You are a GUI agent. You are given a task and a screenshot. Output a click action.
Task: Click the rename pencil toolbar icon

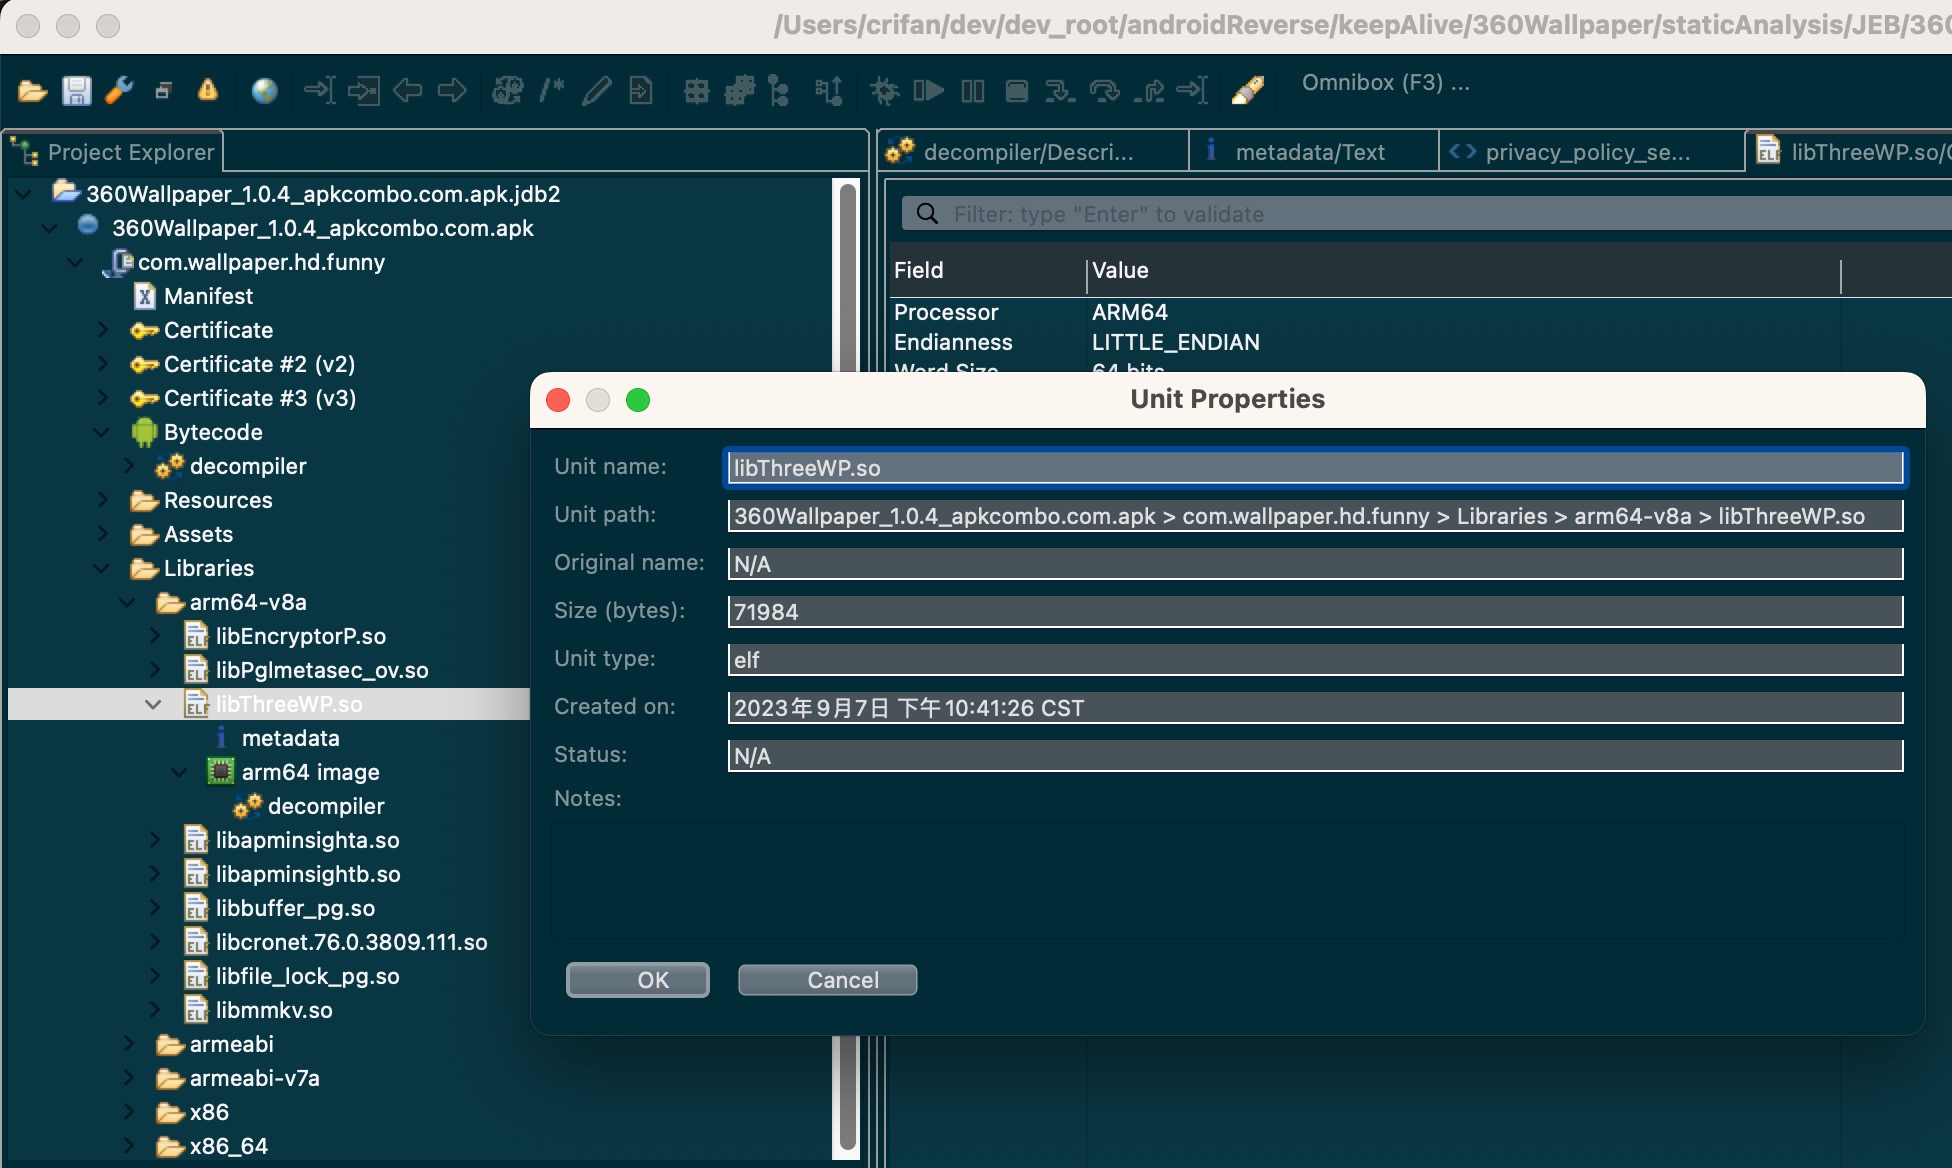coord(596,91)
